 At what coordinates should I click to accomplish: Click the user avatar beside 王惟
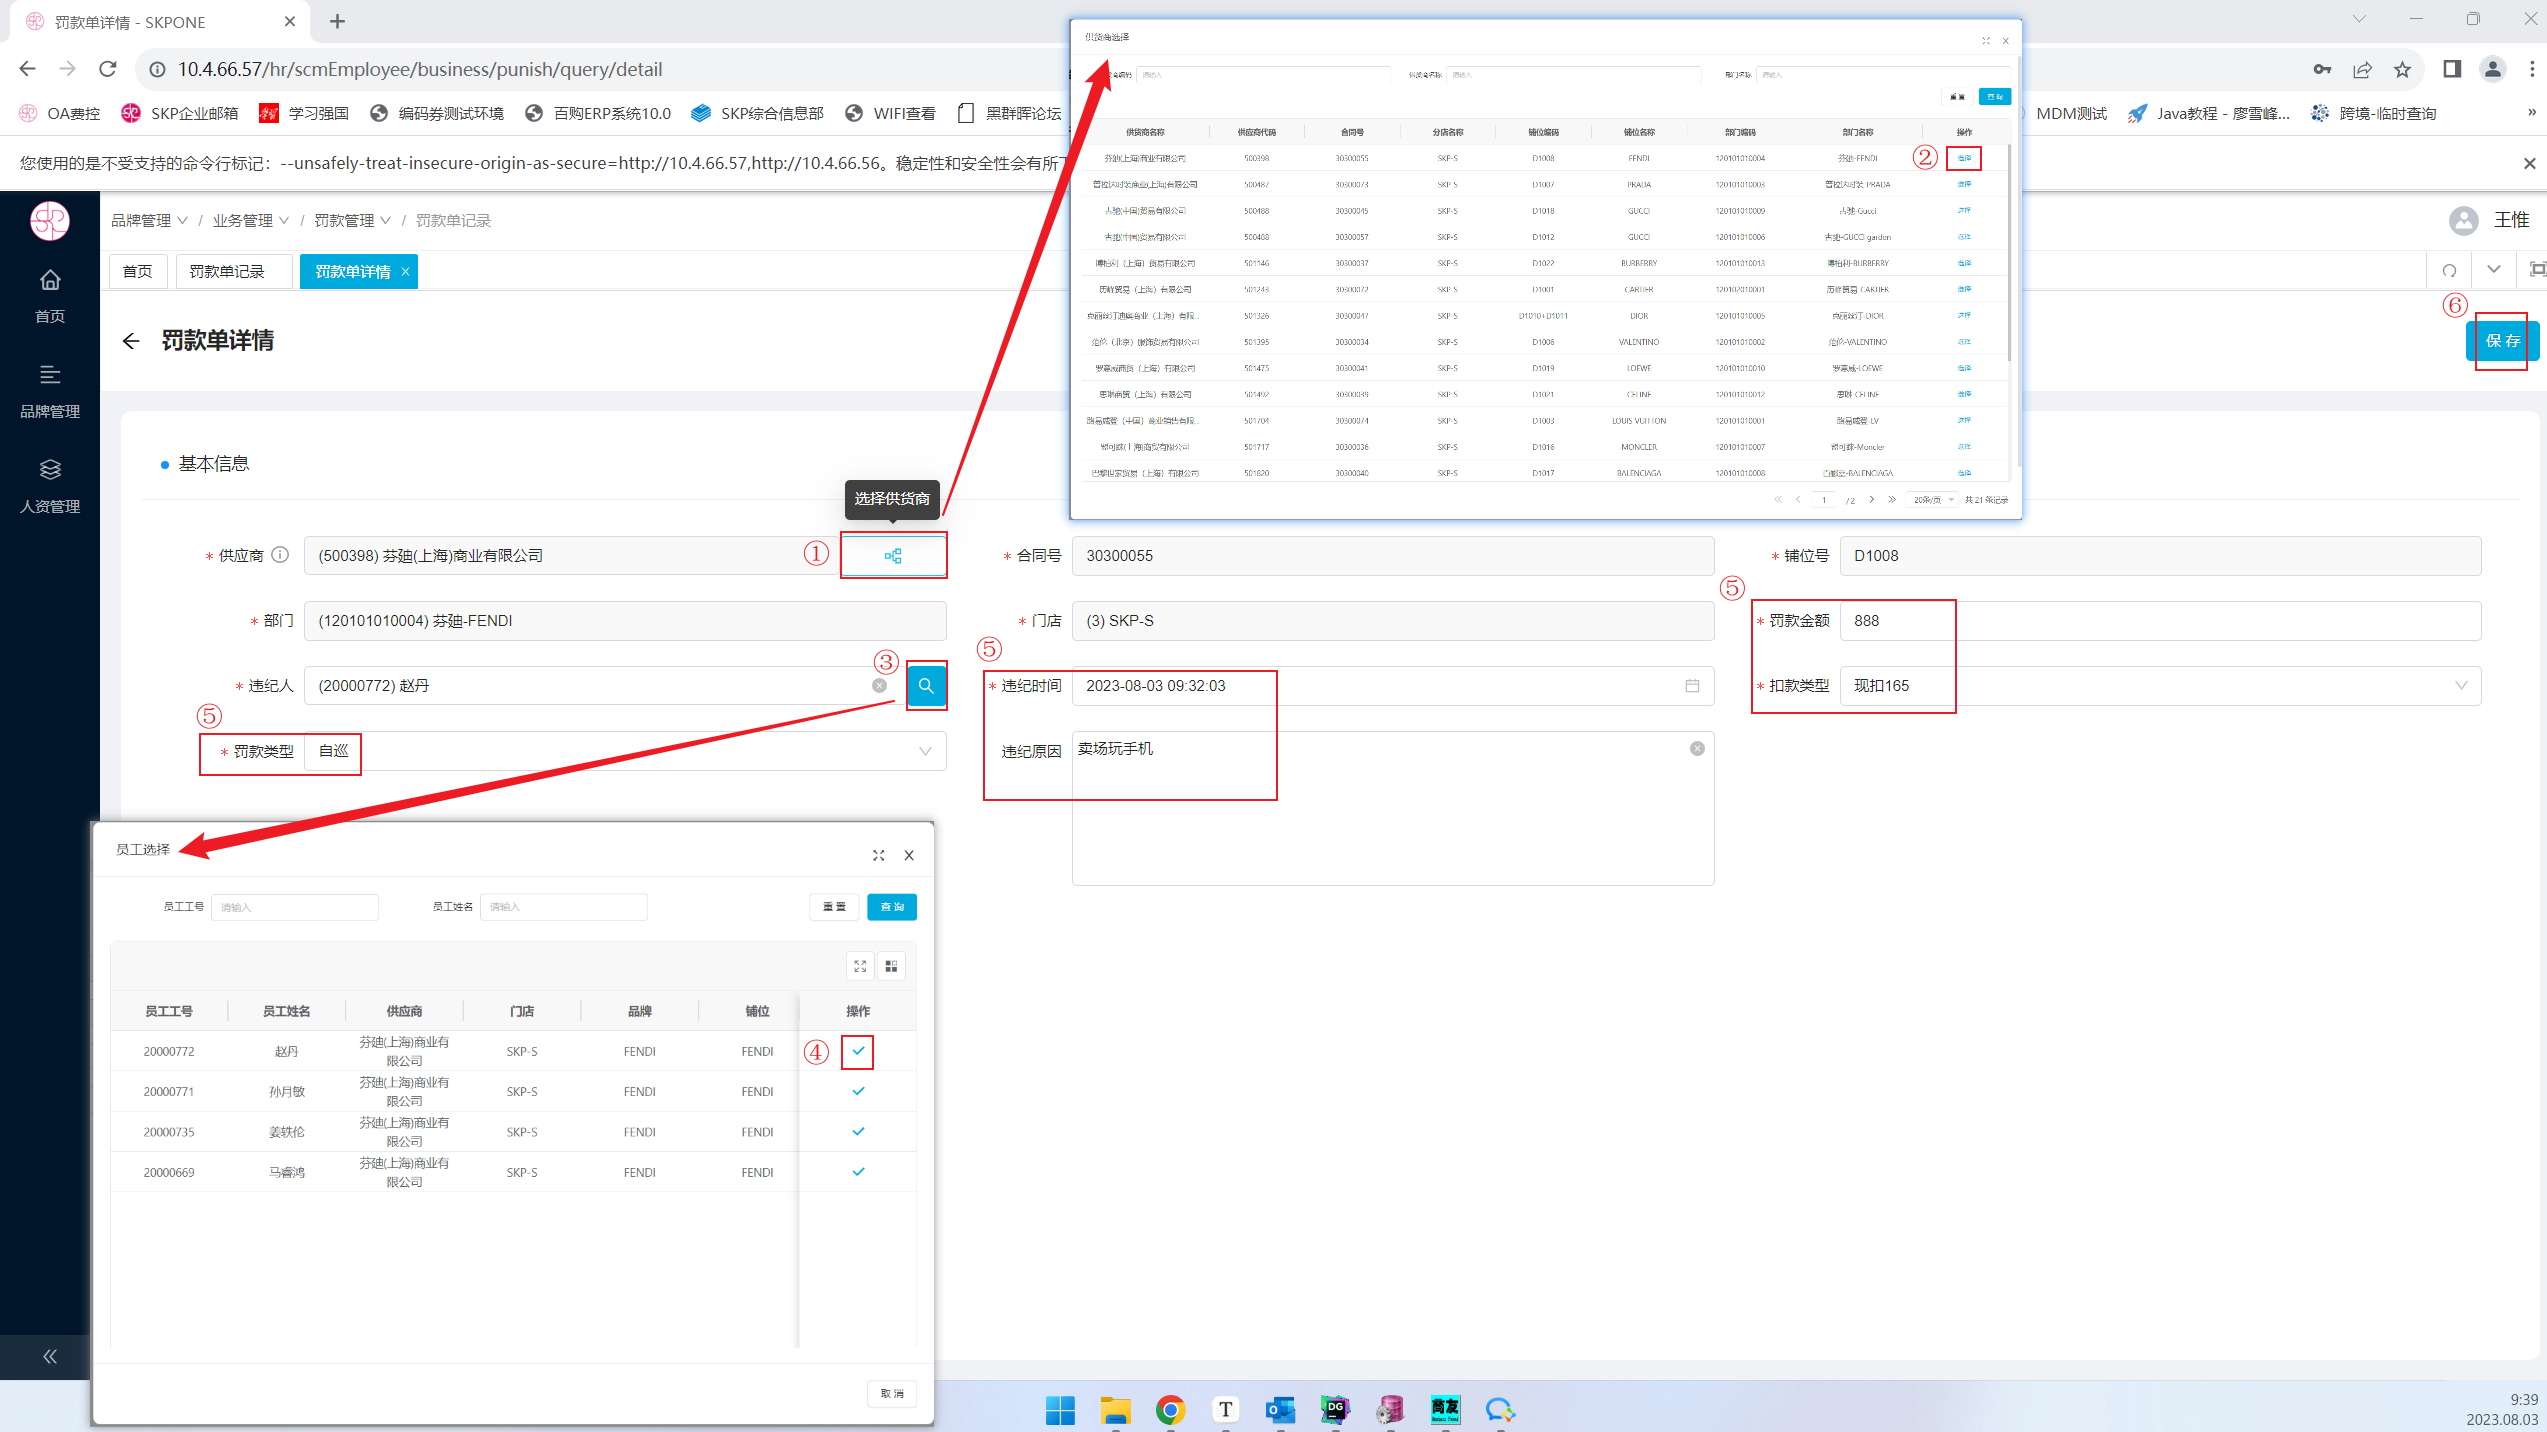(x=2463, y=220)
